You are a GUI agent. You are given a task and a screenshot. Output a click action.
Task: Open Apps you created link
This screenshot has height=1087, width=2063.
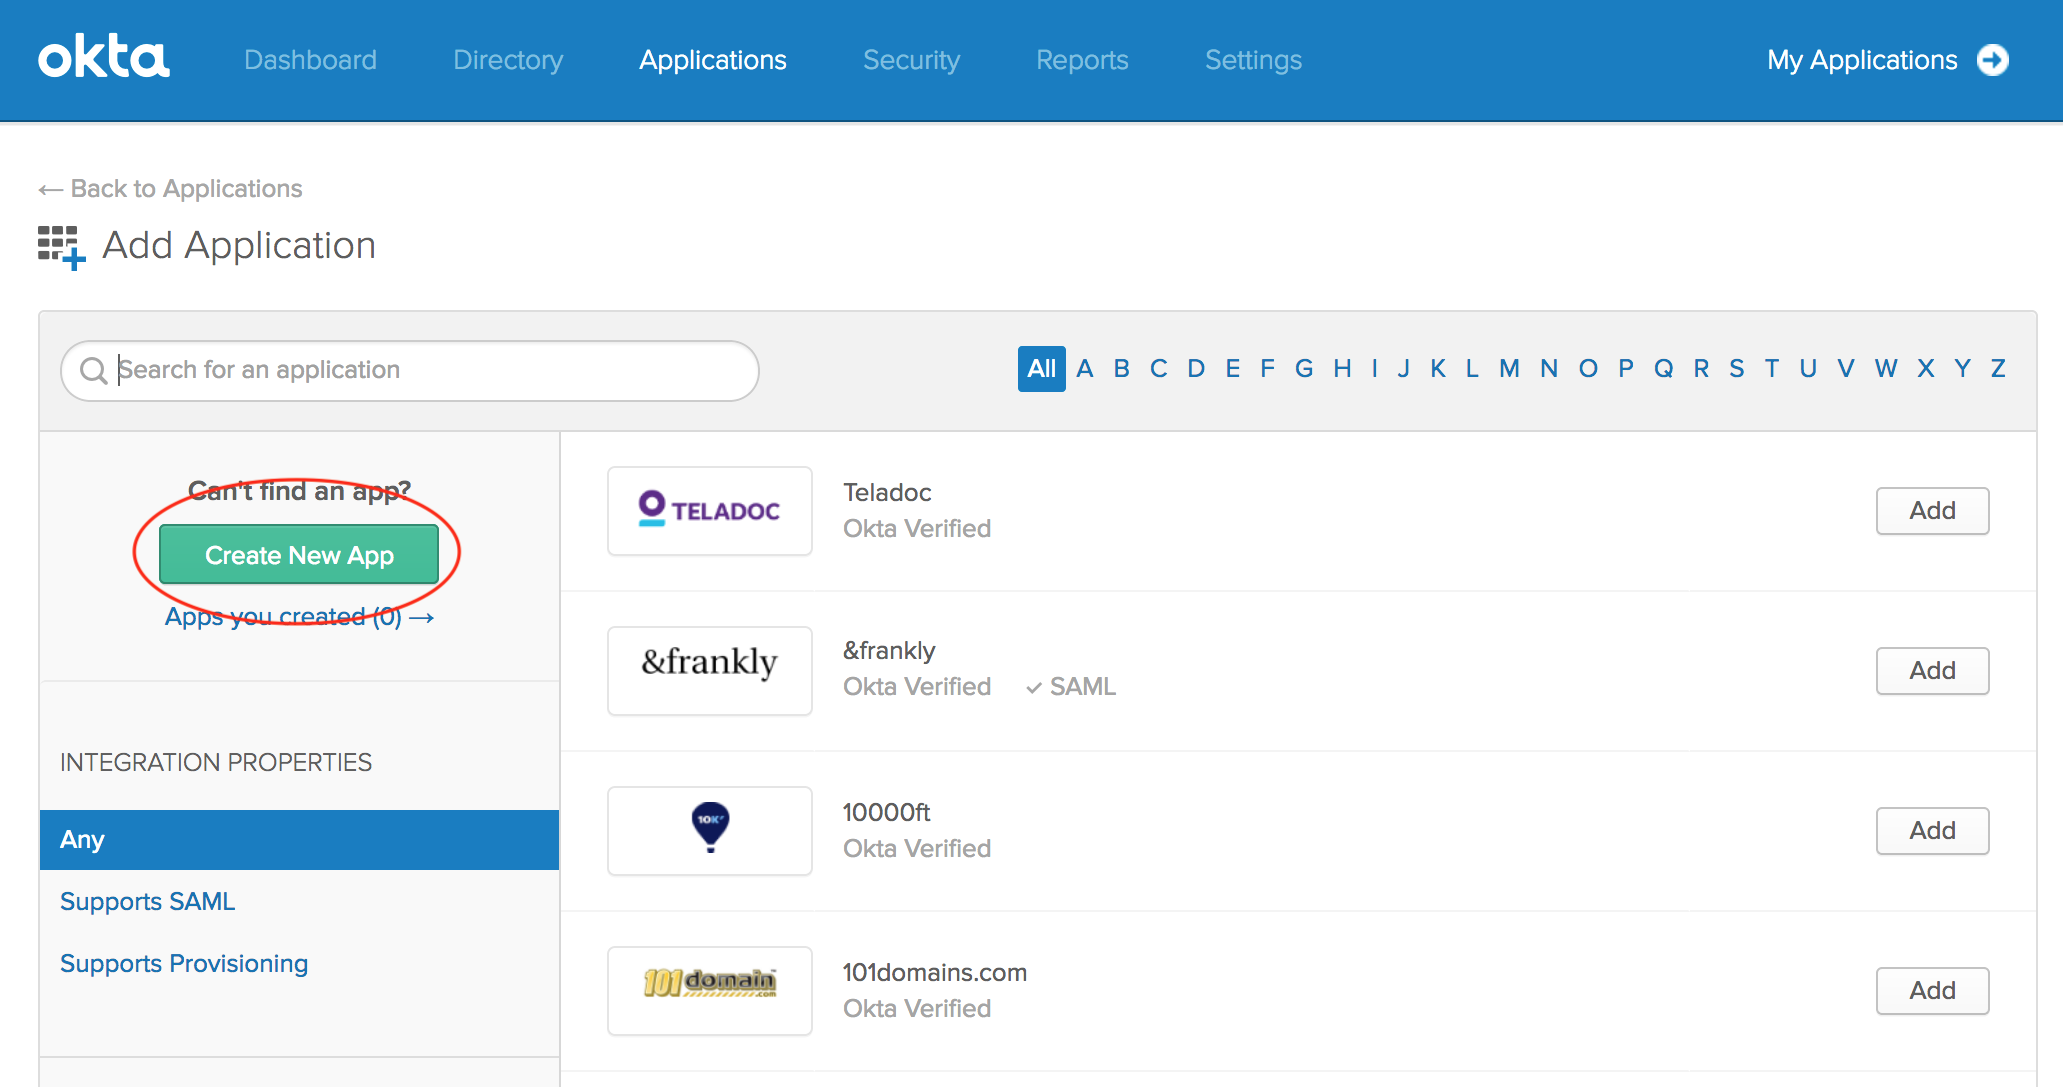(x=299, y=617)
